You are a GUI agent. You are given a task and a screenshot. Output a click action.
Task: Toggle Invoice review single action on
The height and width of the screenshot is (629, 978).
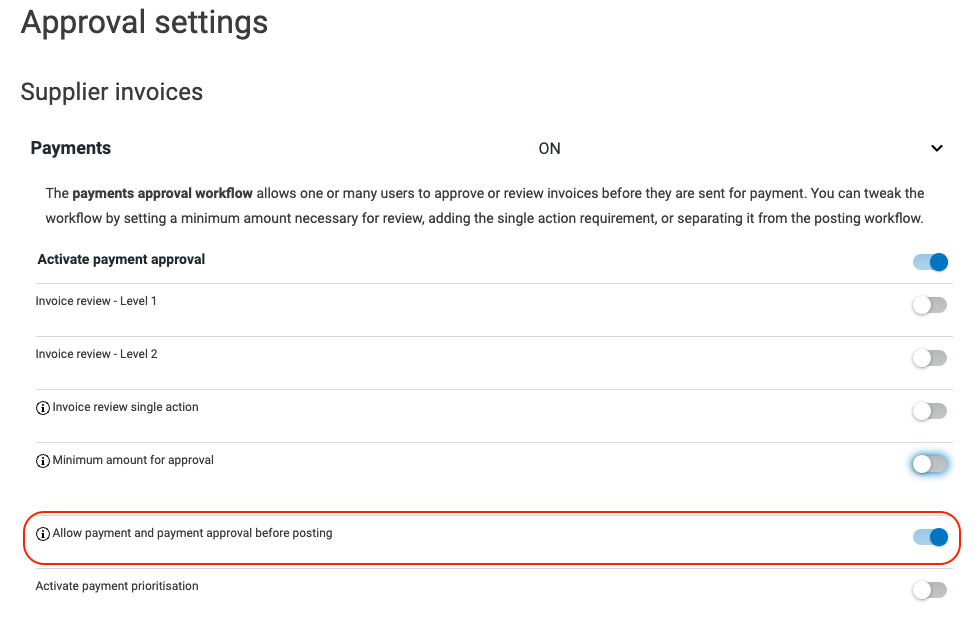pos(930,411)
